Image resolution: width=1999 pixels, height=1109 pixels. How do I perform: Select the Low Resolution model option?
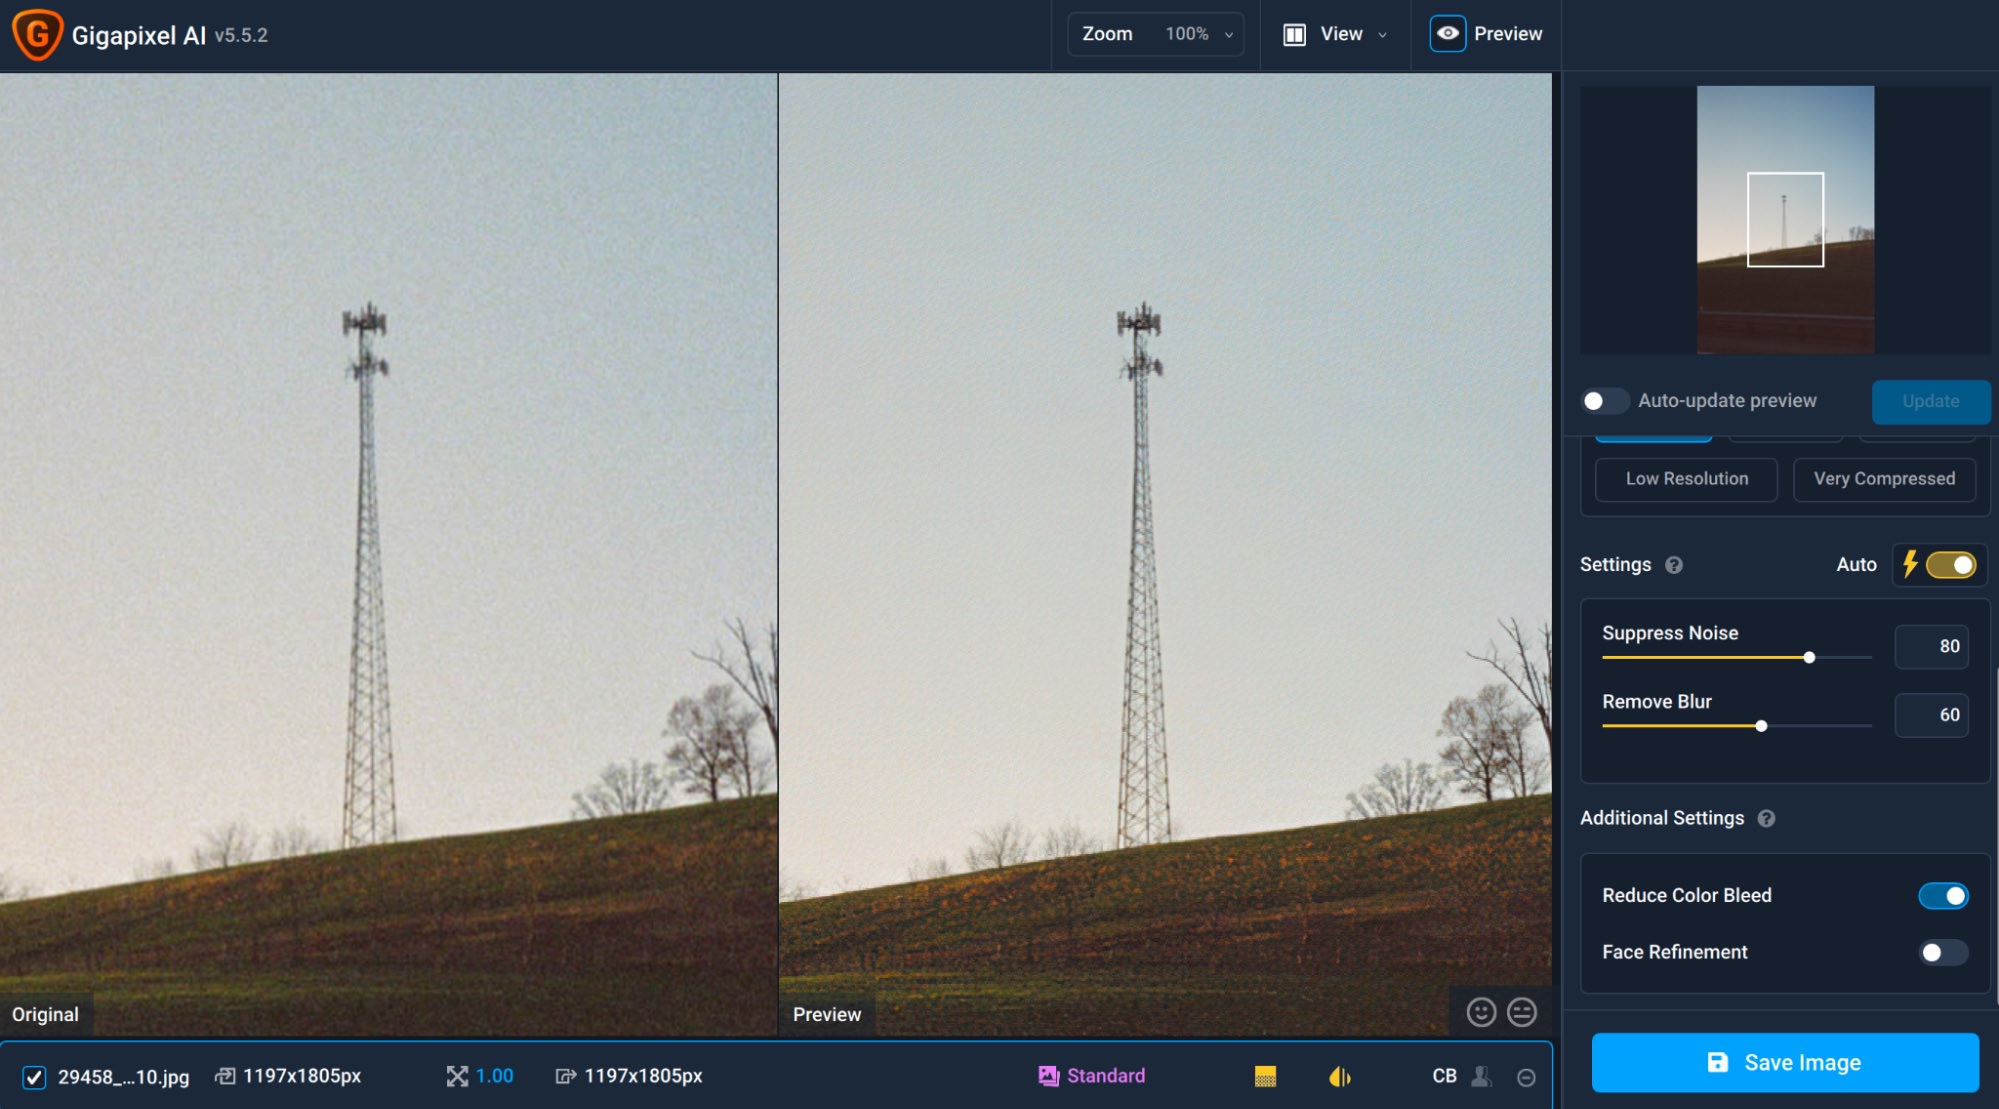(1686, 479)
